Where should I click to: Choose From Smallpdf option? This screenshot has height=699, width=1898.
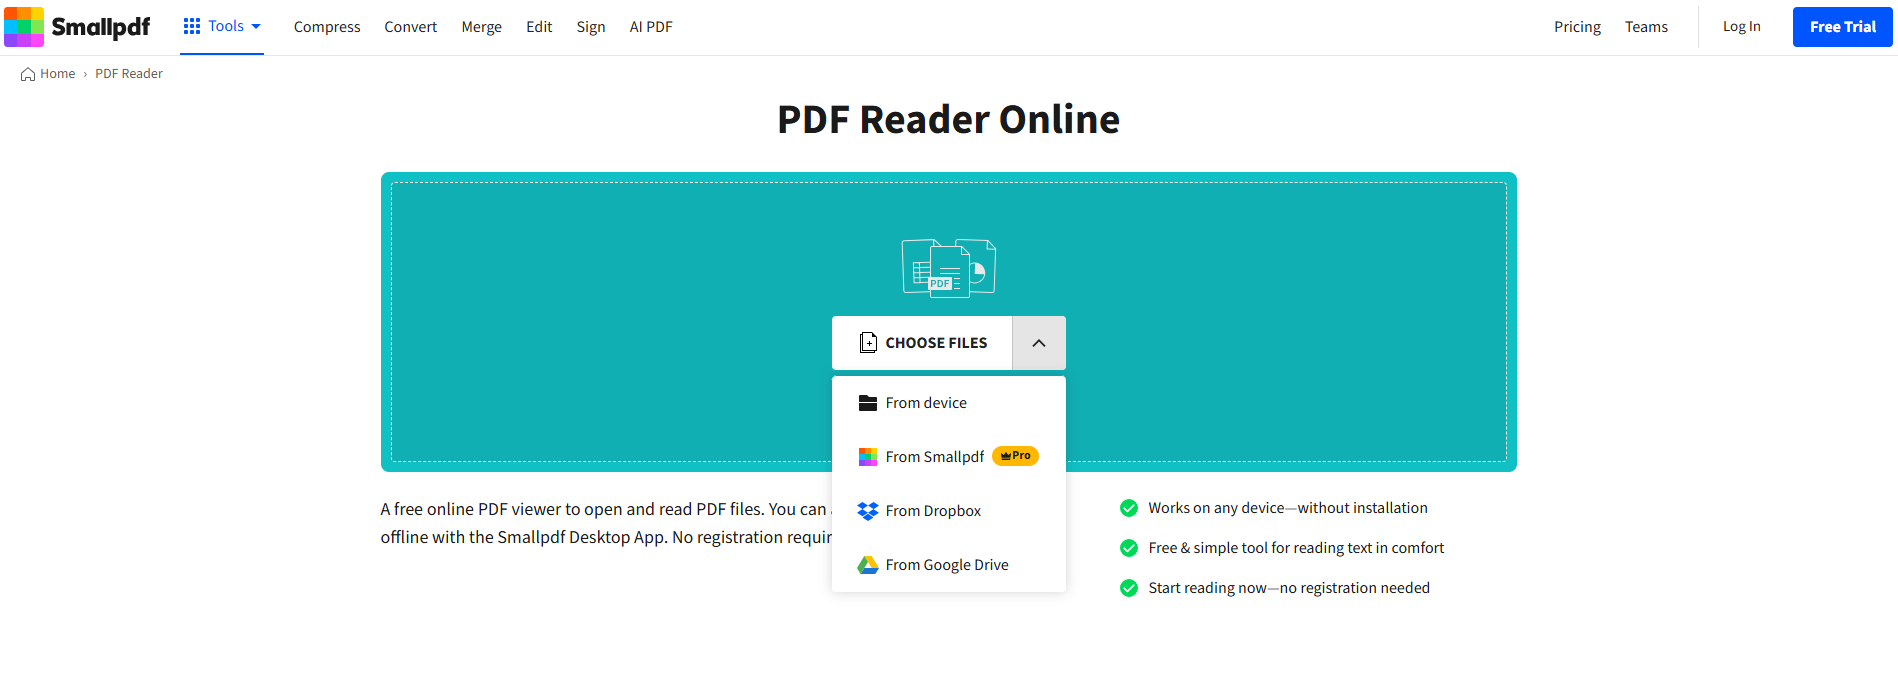(949, 457)
